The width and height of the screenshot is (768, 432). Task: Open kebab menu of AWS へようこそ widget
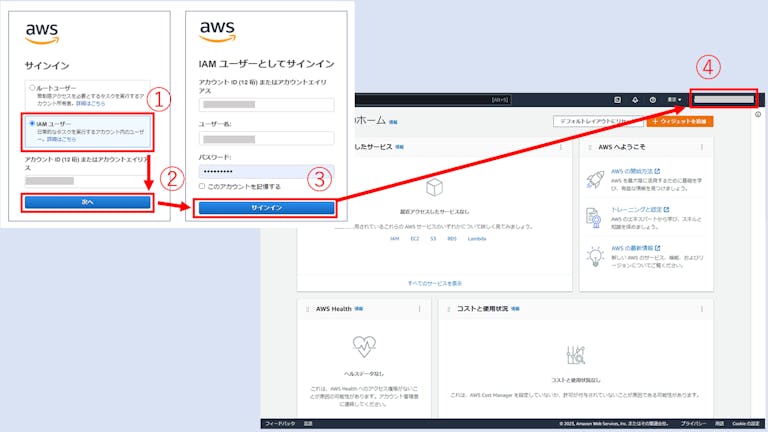702,147
